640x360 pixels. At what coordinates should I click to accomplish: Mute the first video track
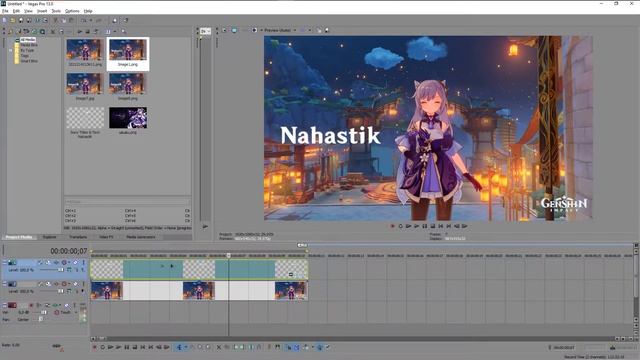tap(75, 262)
